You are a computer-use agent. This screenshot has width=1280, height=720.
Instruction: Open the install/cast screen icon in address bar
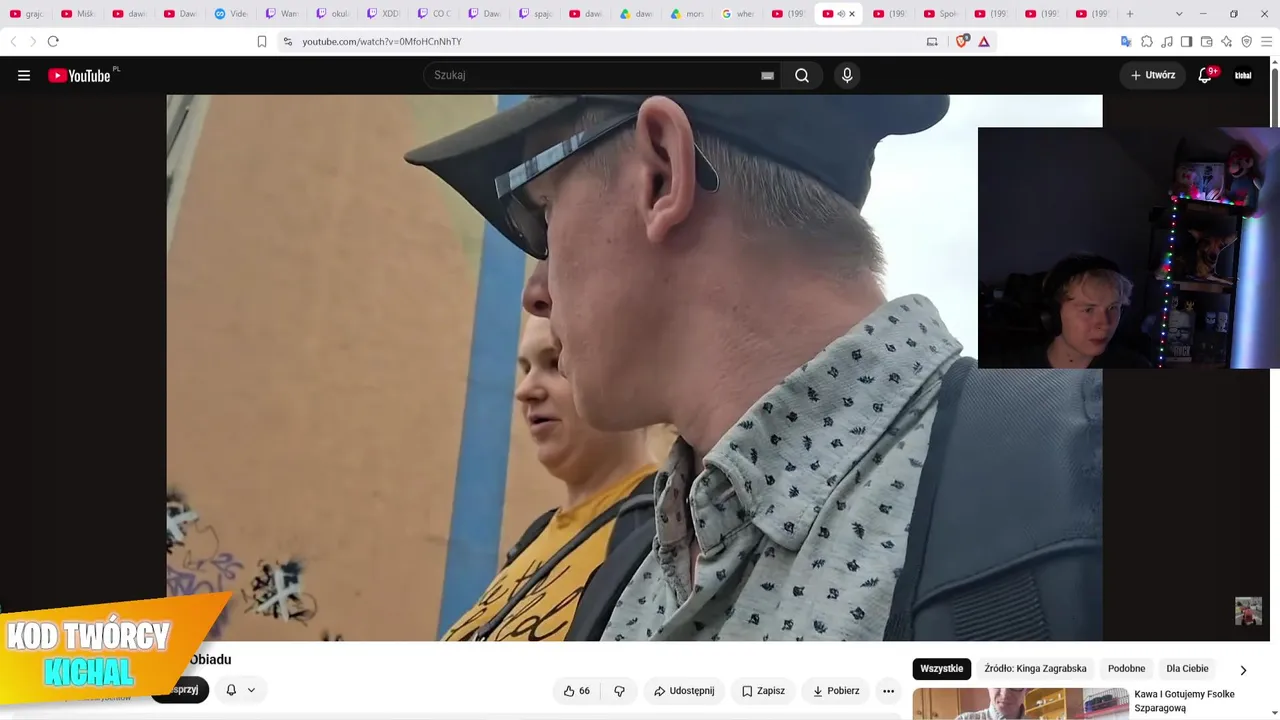tap(932, 41)
